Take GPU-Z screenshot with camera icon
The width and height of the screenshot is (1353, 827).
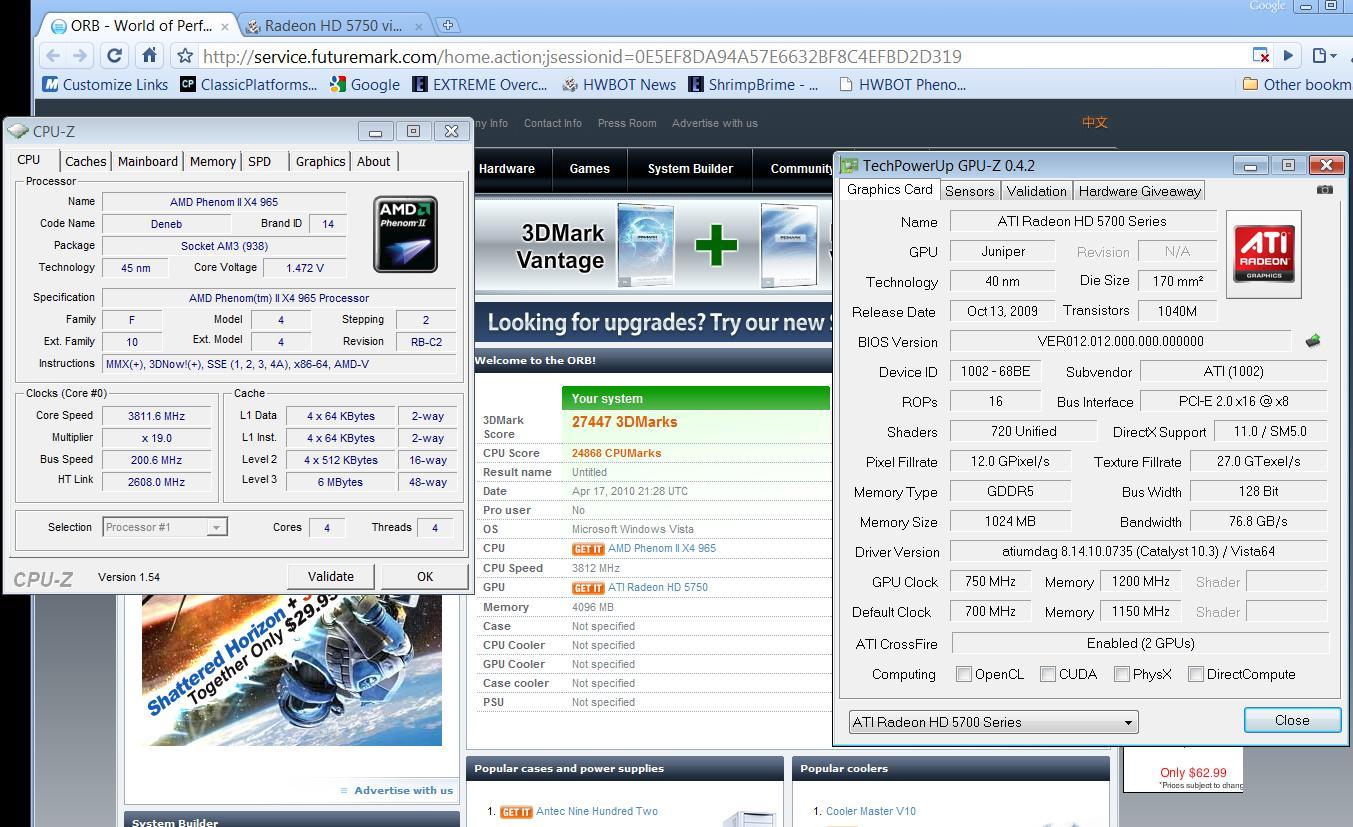coord(1324,189)
